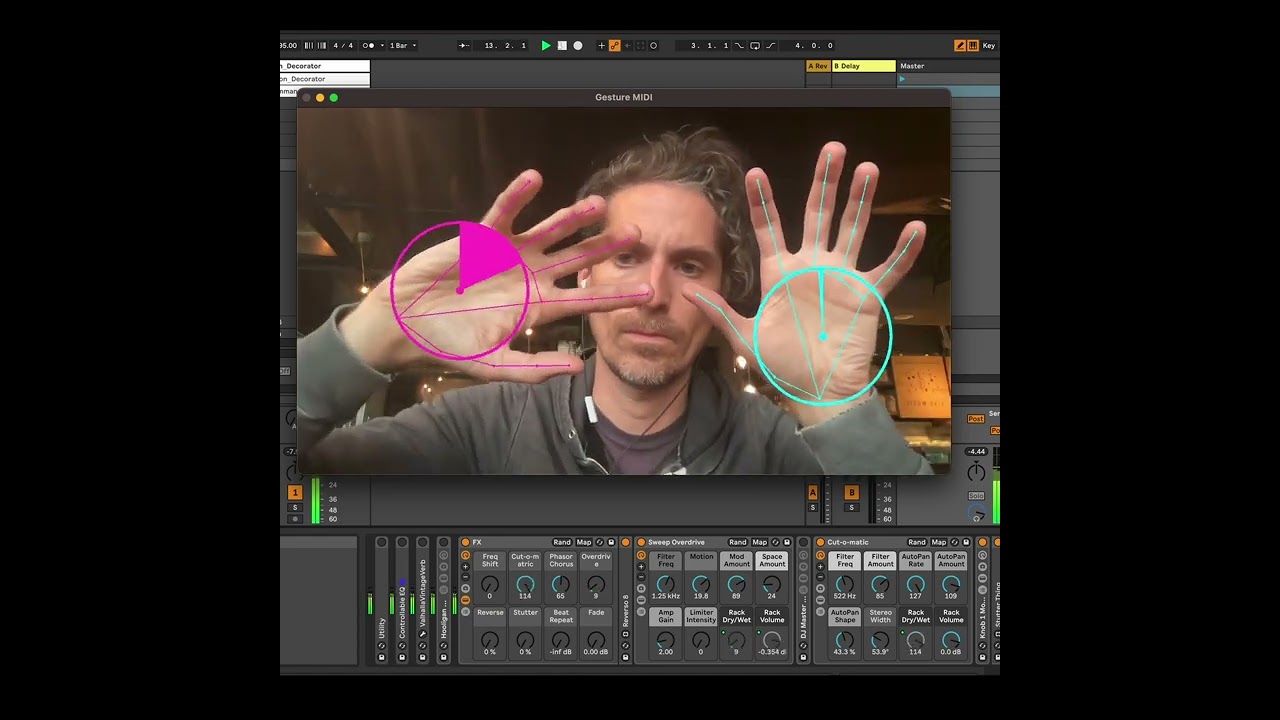Click the 4 / 4 time signature field
Viewport: 1280px width, 720px height.
tap(343, 46)
